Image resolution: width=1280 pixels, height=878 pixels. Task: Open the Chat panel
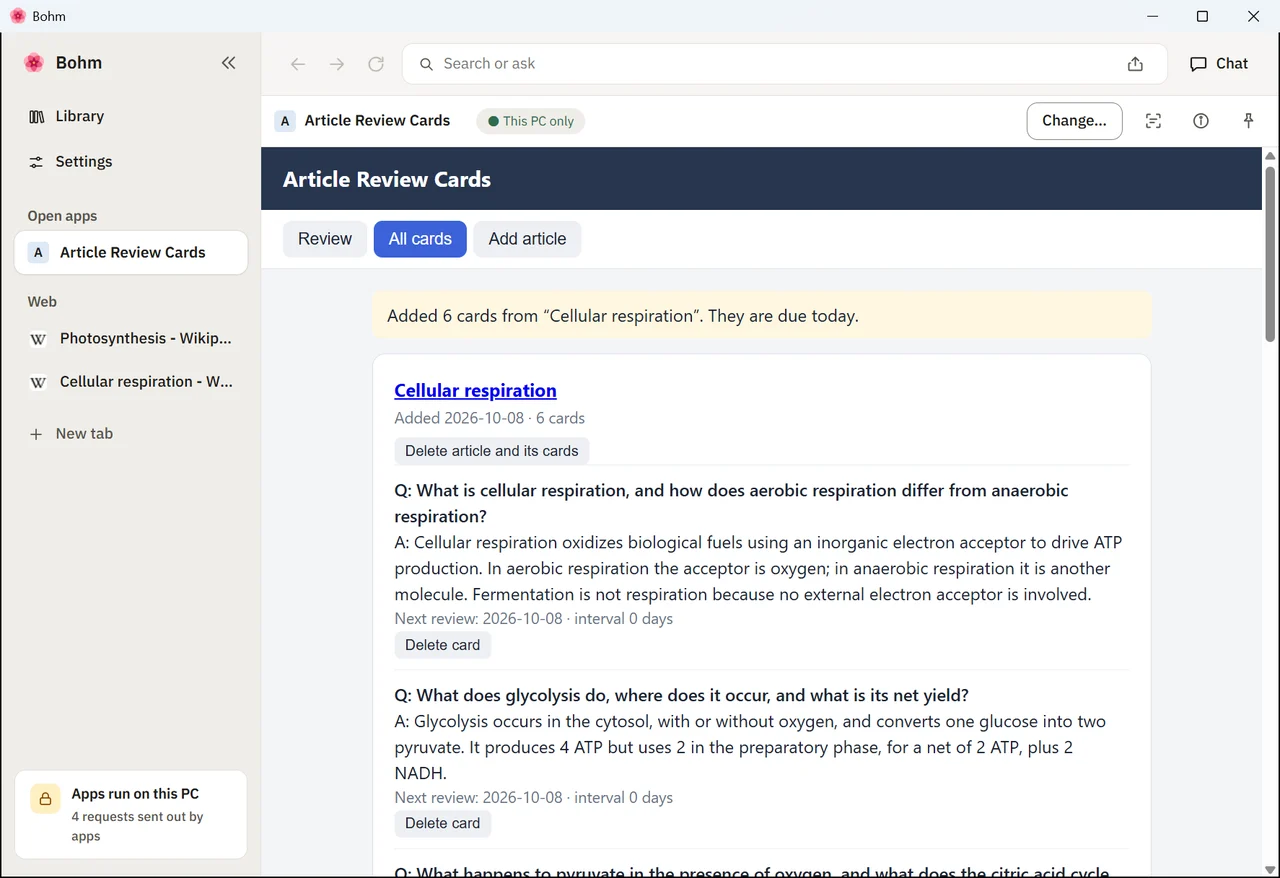coord(1219,64)
